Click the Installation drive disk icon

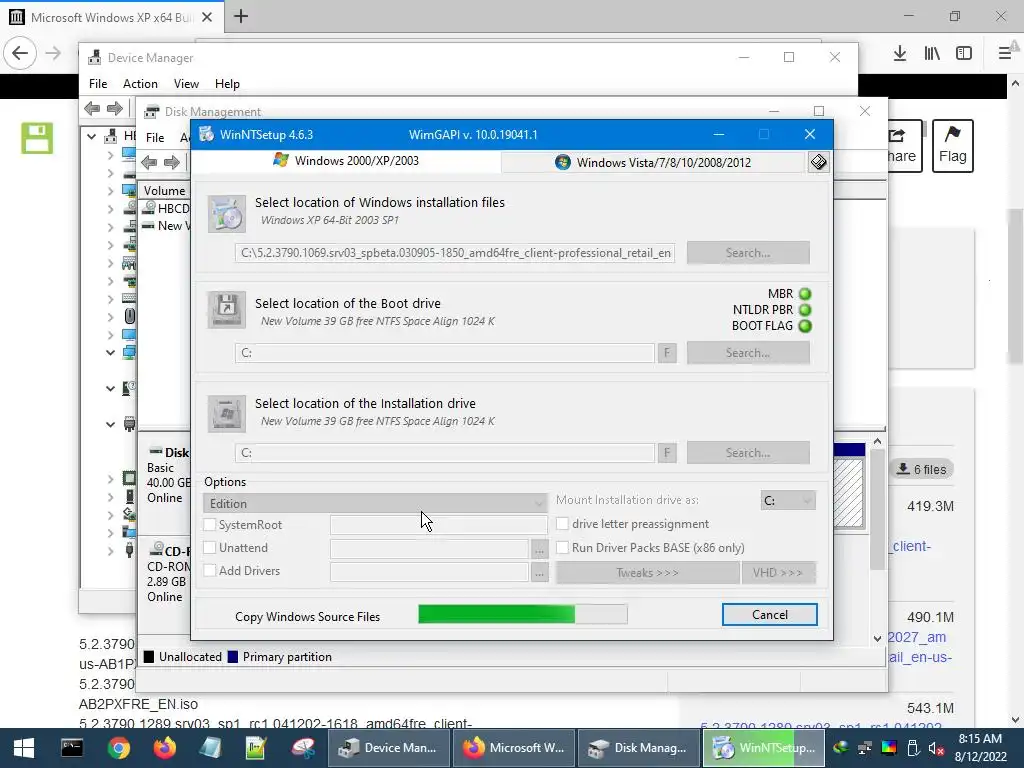(227, 413)
